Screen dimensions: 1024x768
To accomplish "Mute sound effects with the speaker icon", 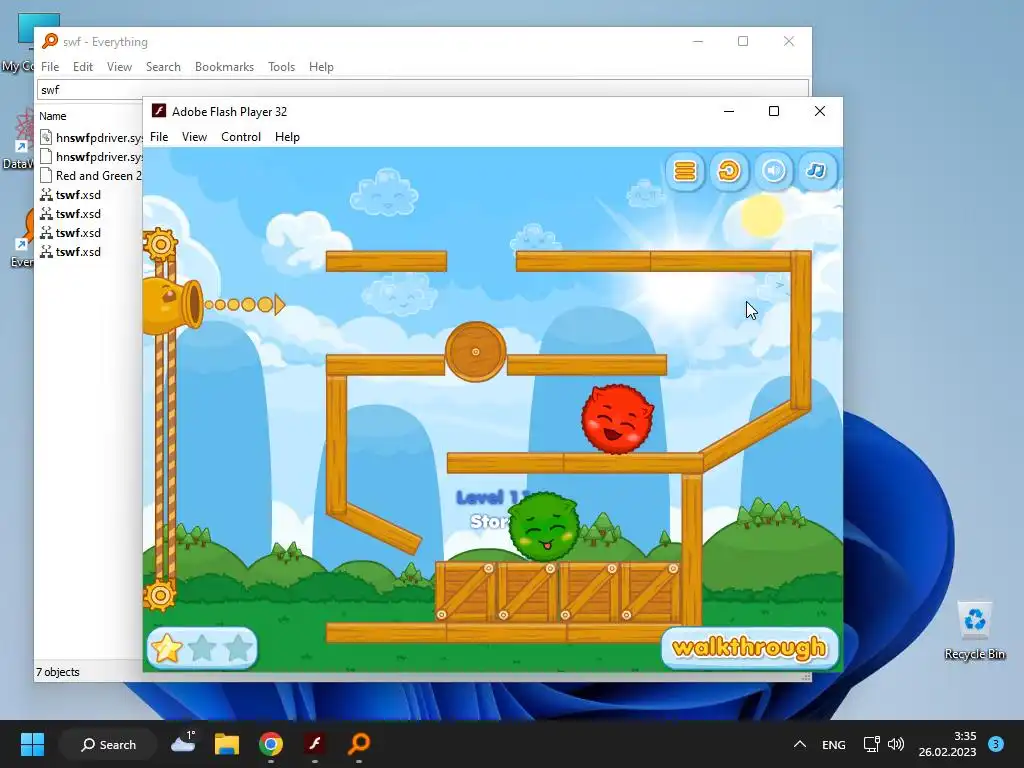I will click(773, 171).
